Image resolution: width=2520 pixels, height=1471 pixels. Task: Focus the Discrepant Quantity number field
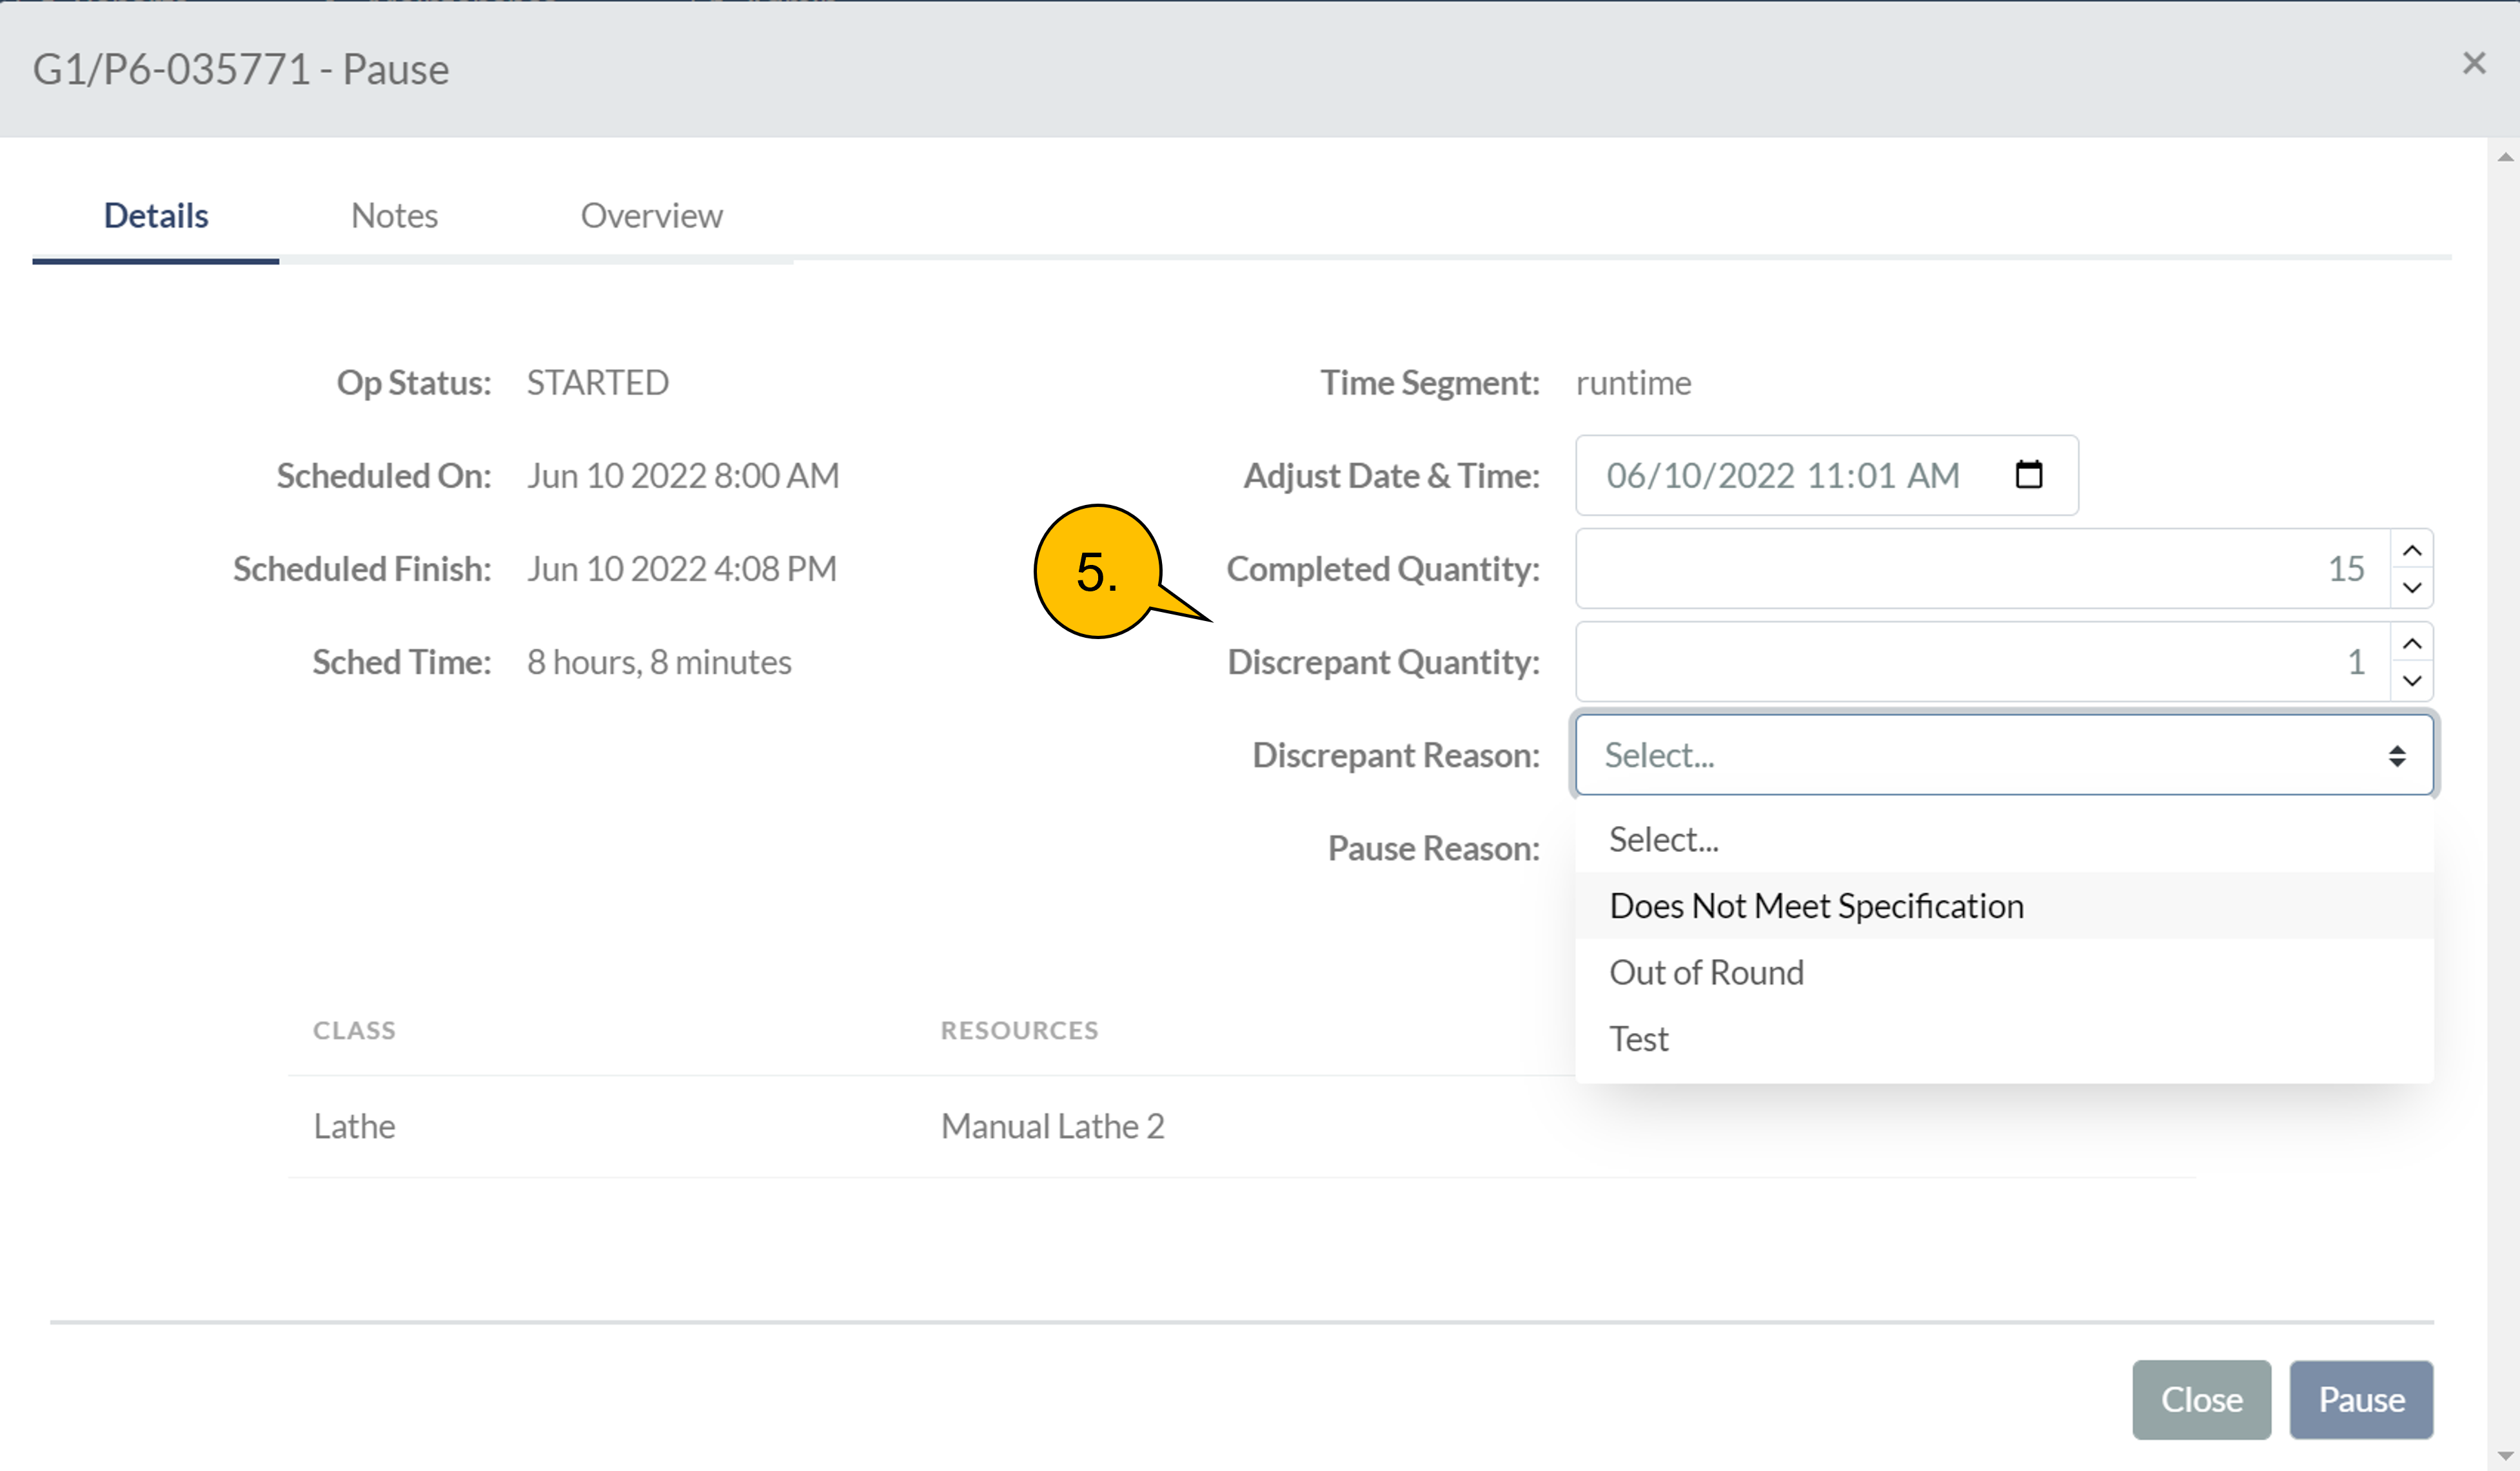pos(1980,661)
